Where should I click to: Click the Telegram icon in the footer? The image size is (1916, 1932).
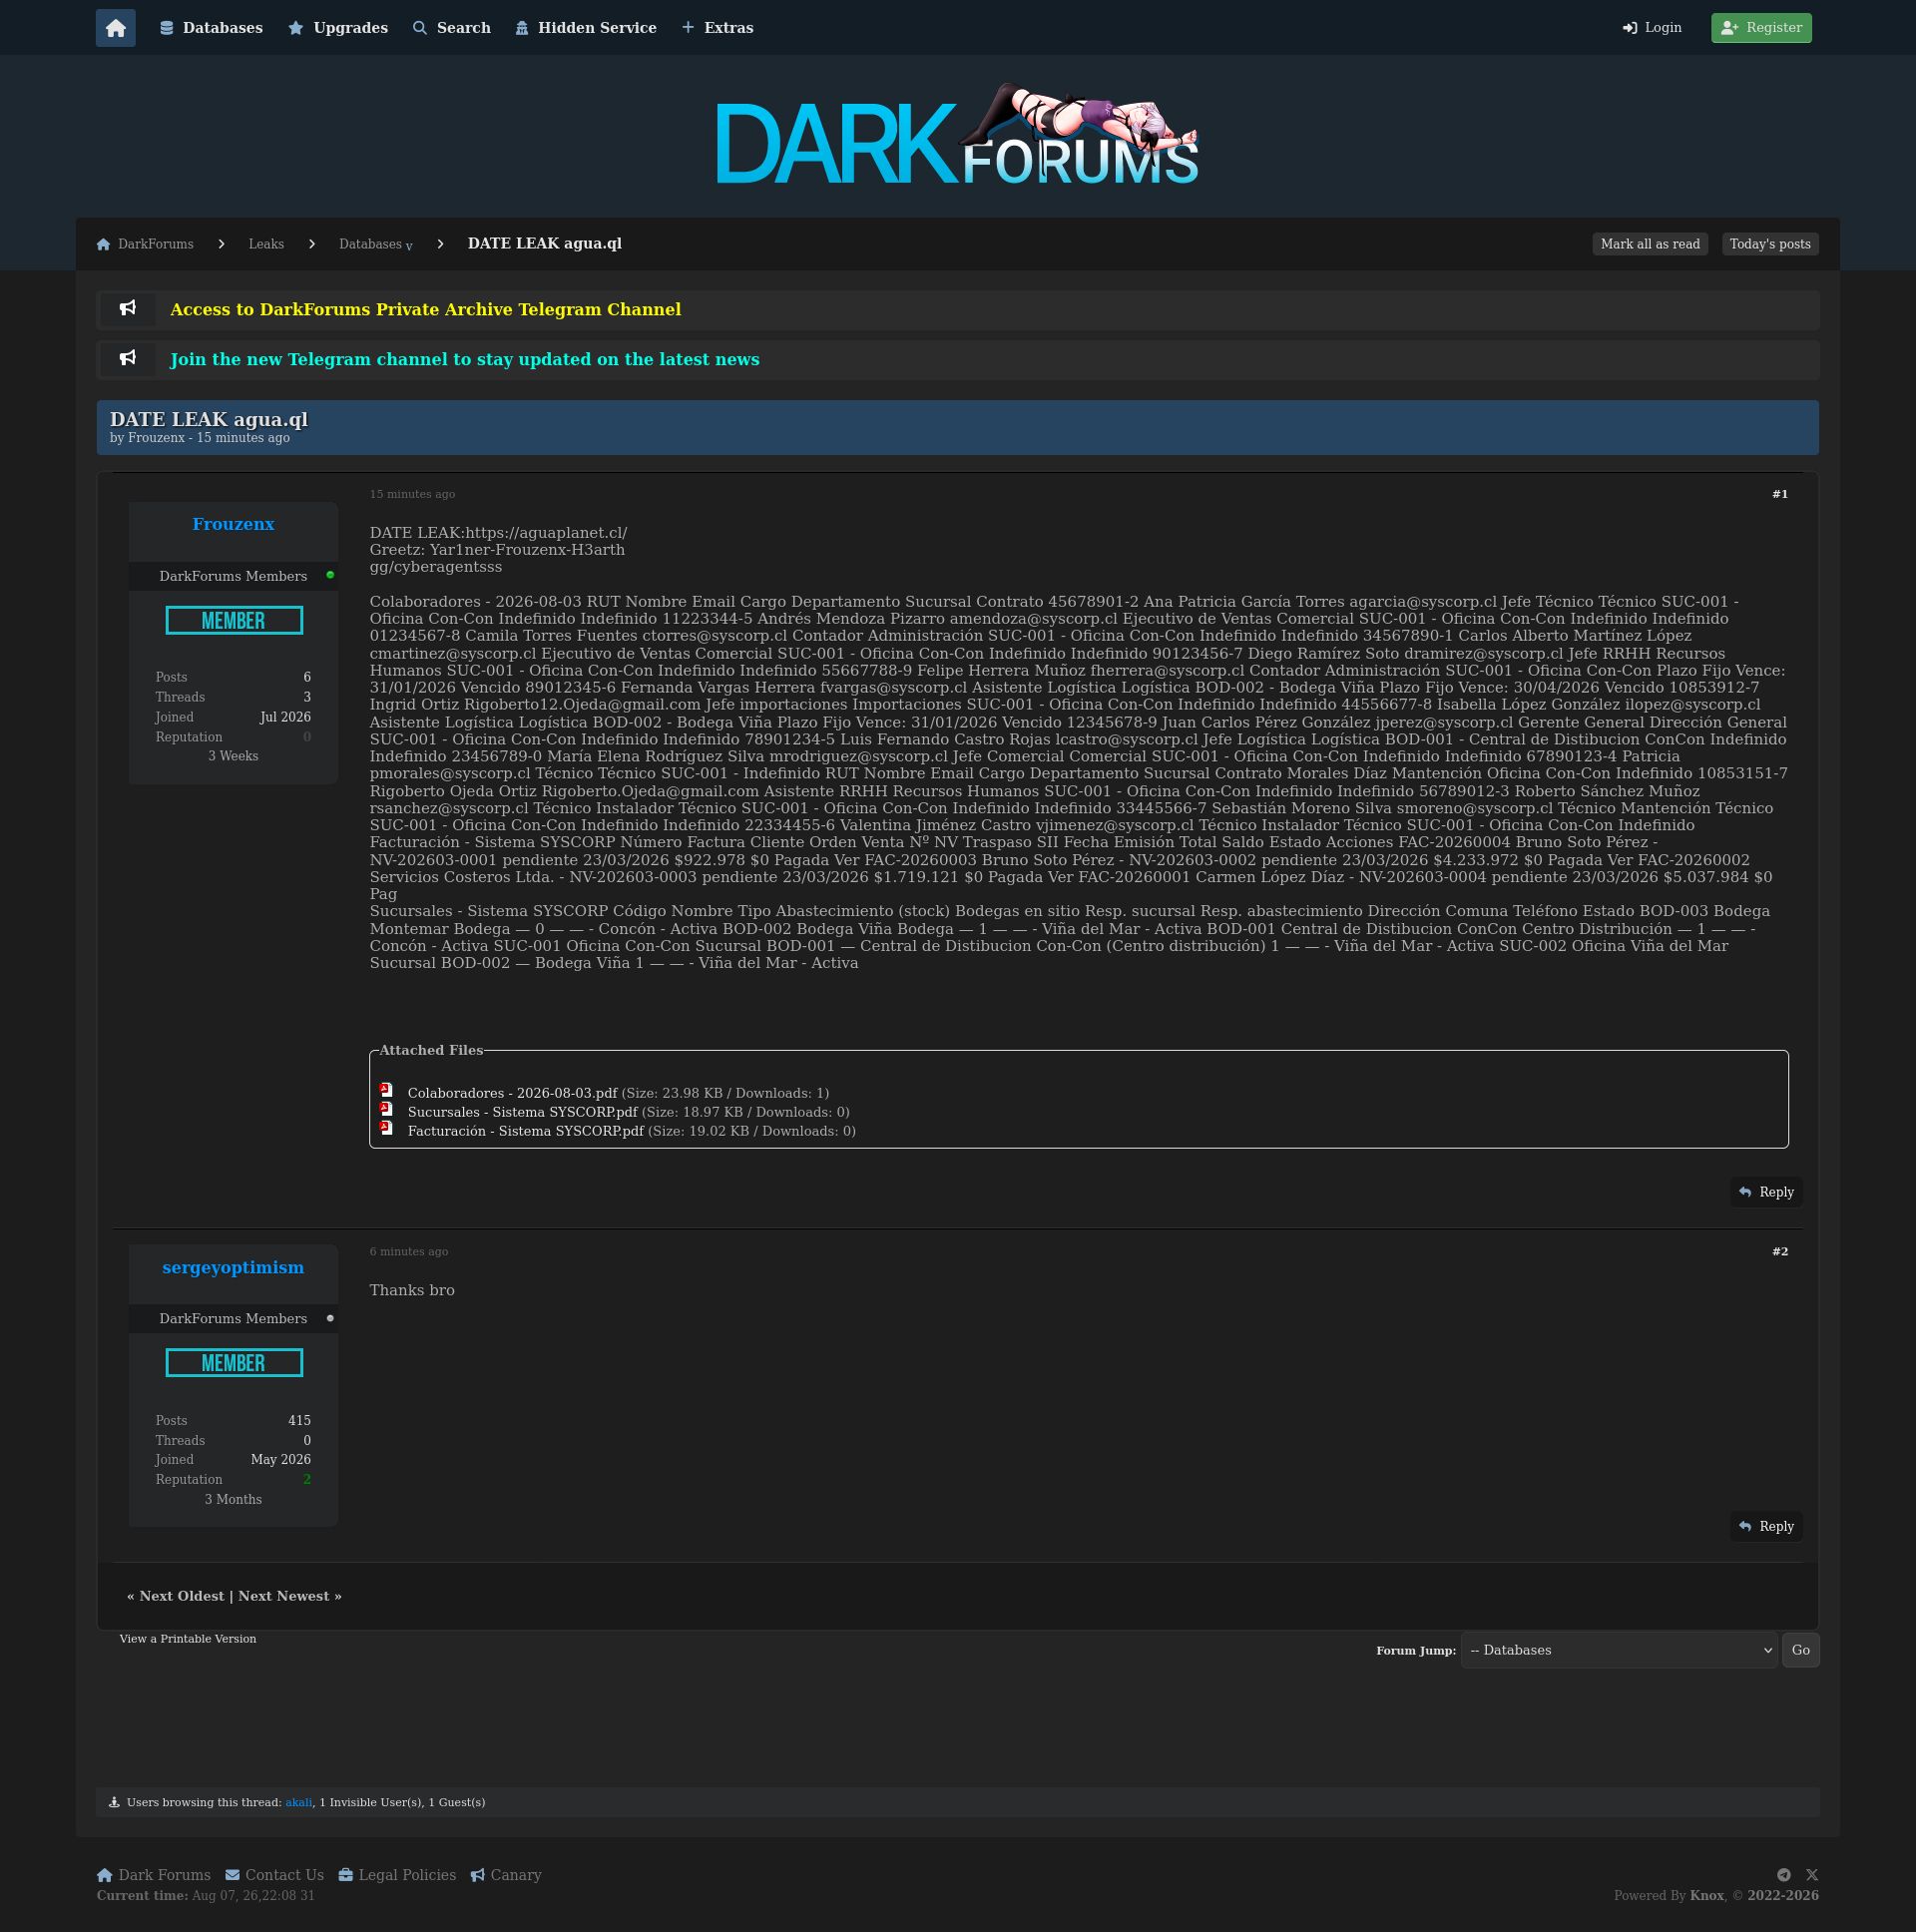tap(1783, 1875)
